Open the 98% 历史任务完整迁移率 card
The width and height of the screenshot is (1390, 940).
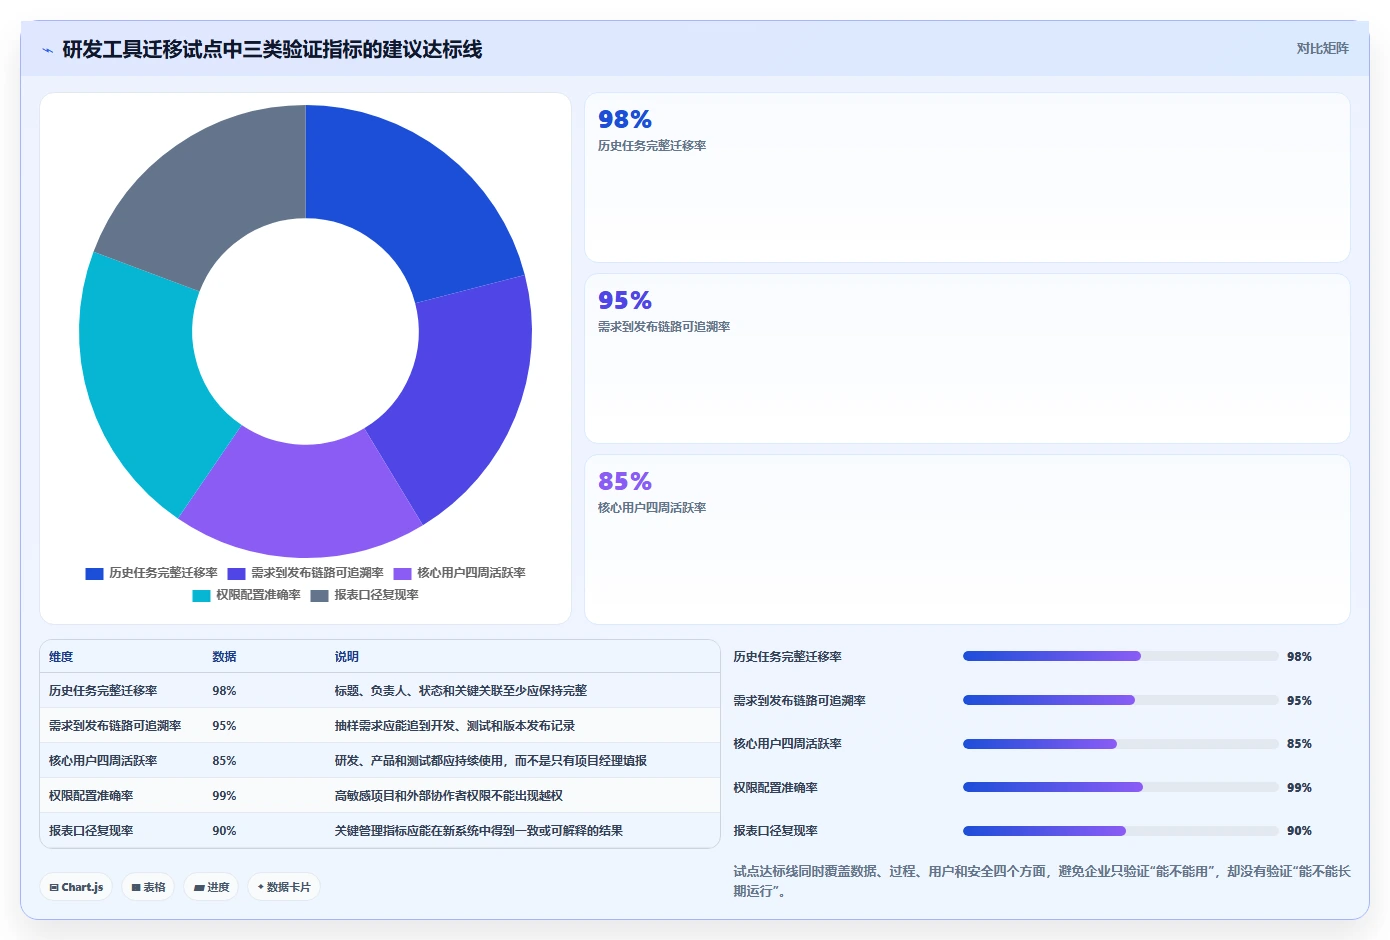coord(967,178)
